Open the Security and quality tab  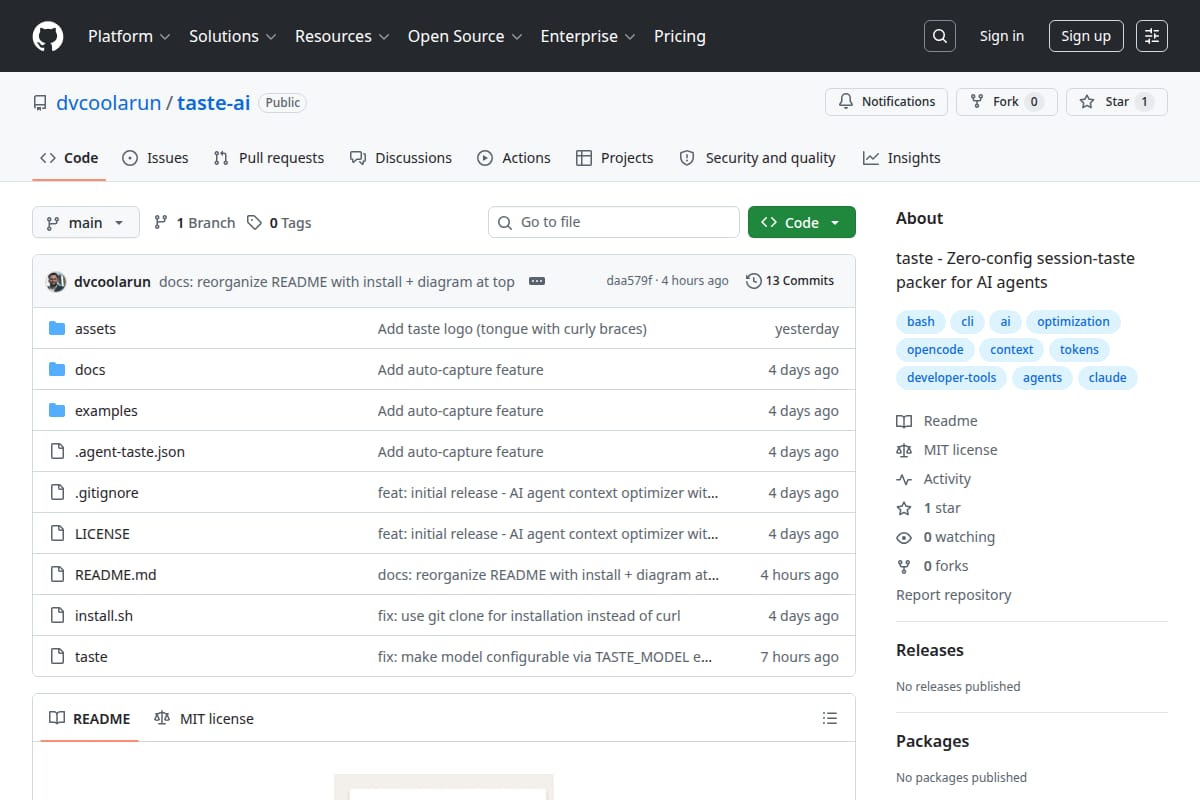pyautogui.click(x=757, y=158)
